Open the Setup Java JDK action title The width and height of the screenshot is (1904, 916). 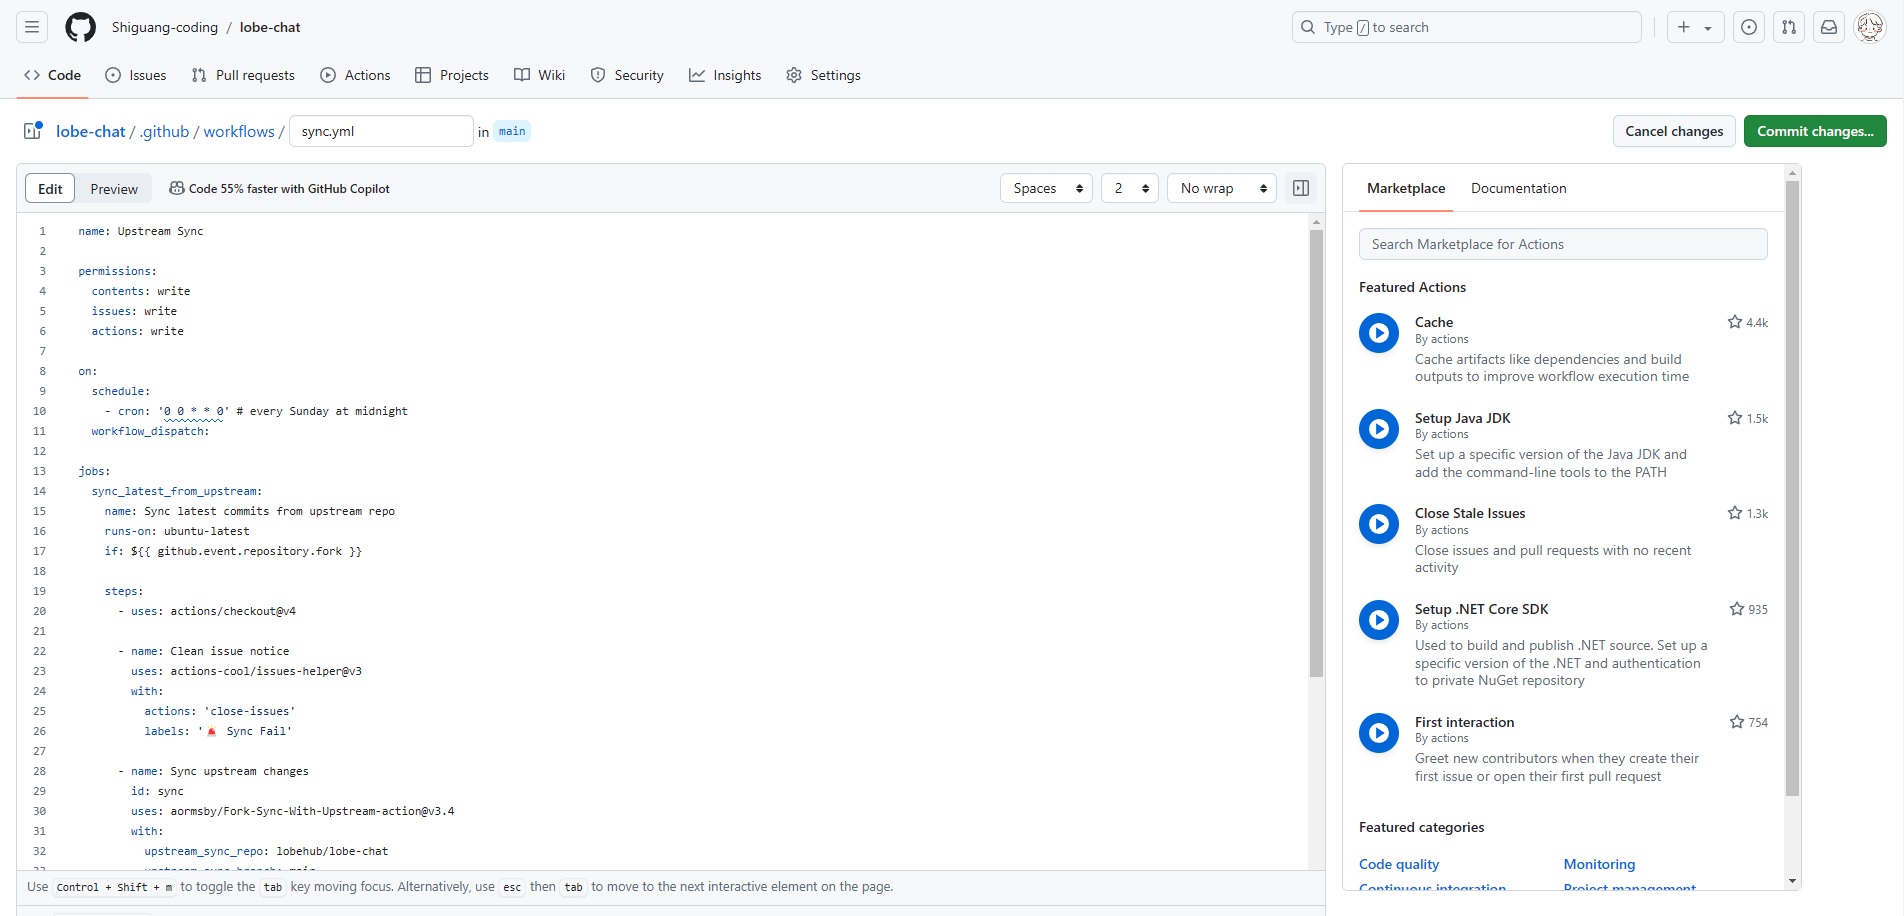tap(1462, 418)
